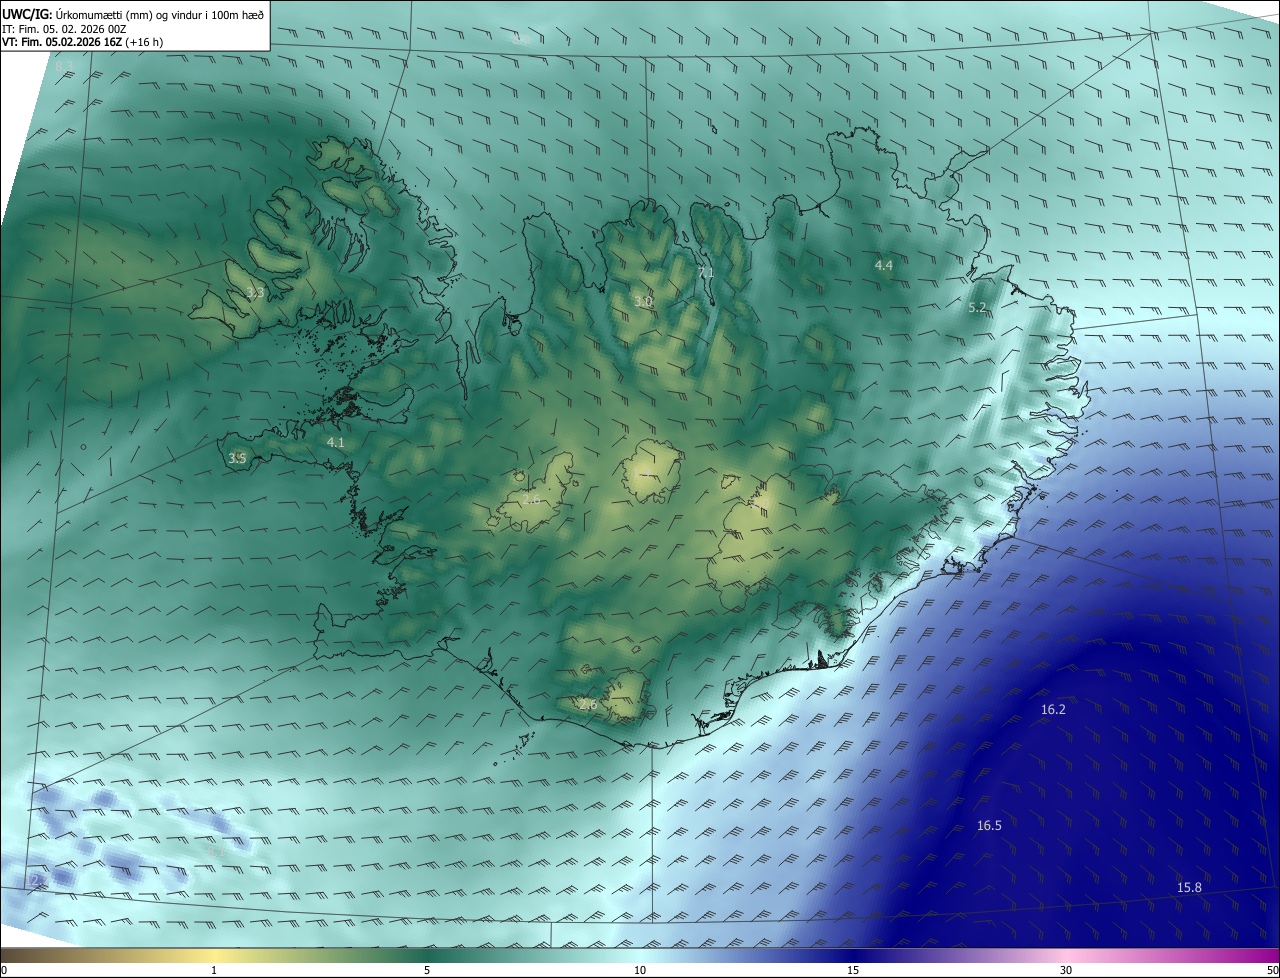Click the precipitation color scale bar
The image size is (1280, 978).
[640, 956]
